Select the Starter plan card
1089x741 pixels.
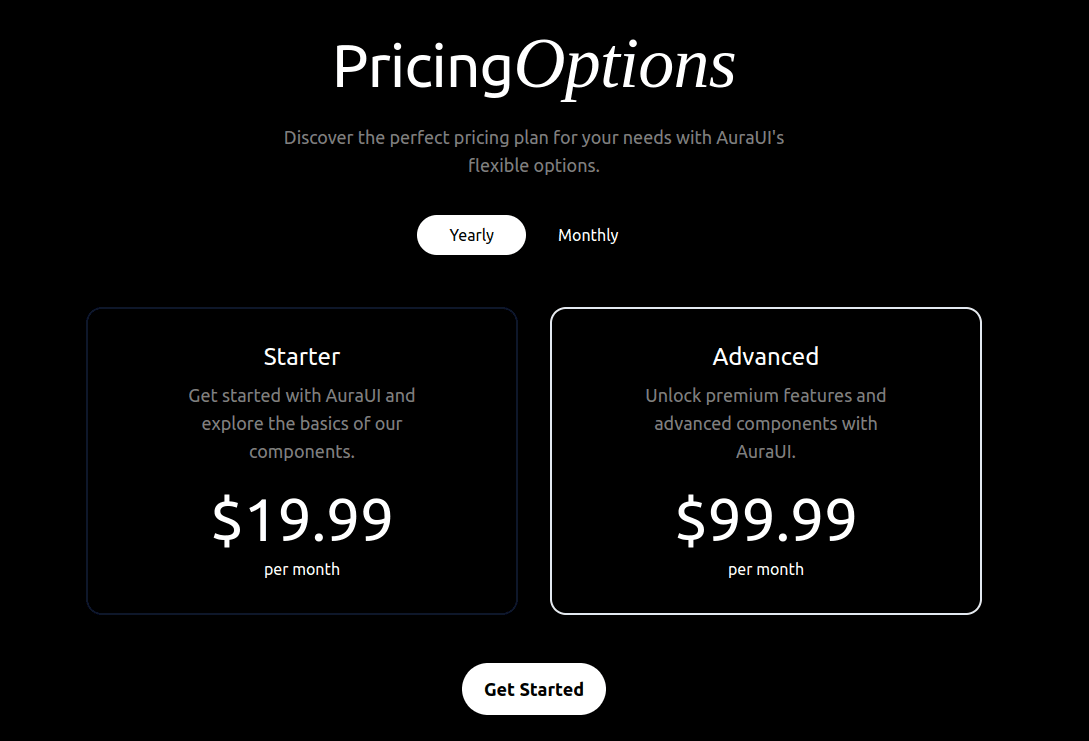tap(301, 461)
